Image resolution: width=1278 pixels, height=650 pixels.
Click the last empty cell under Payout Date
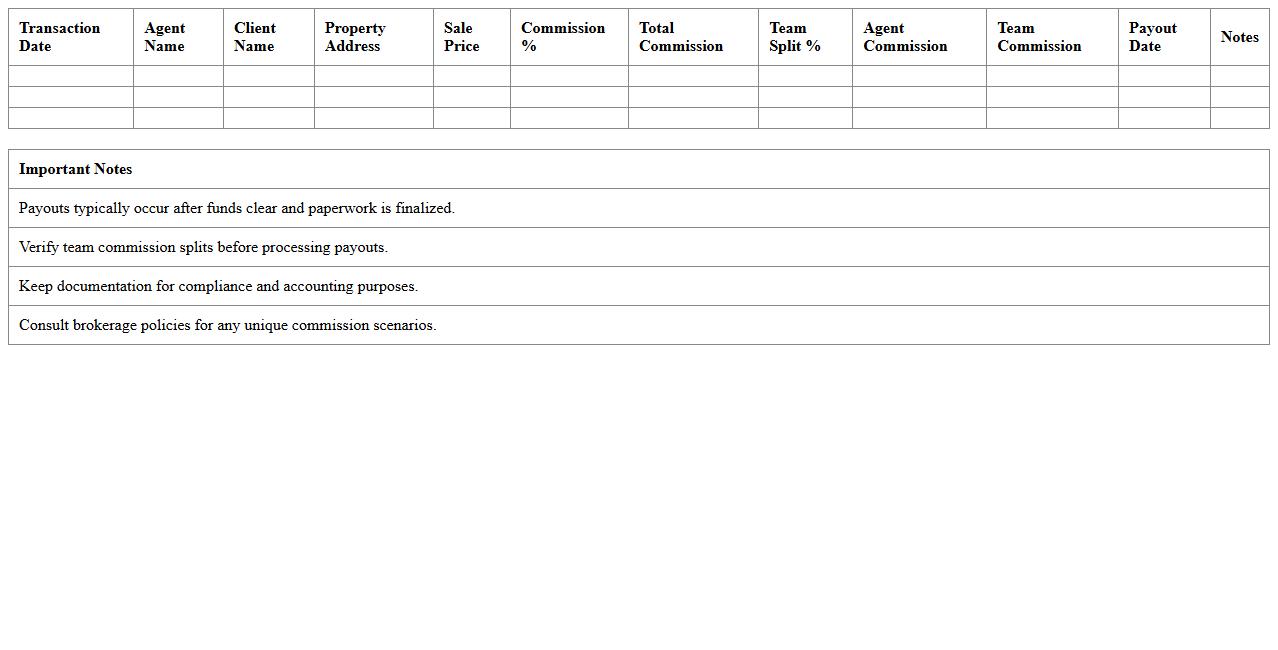click(x=1164, y=118)
